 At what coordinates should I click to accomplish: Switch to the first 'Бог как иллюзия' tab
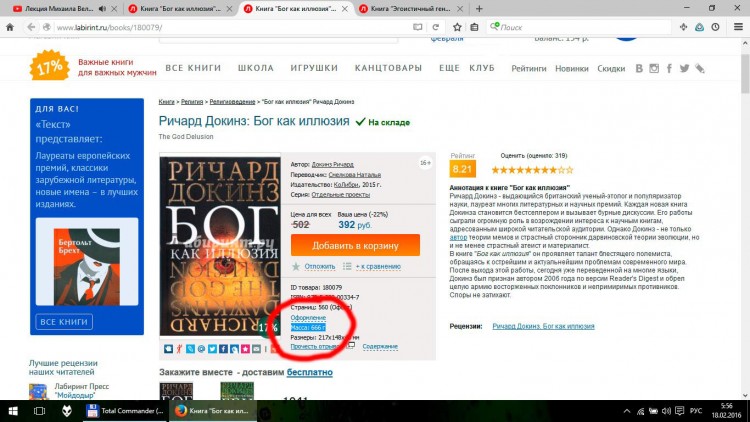[x=179, y=9]
